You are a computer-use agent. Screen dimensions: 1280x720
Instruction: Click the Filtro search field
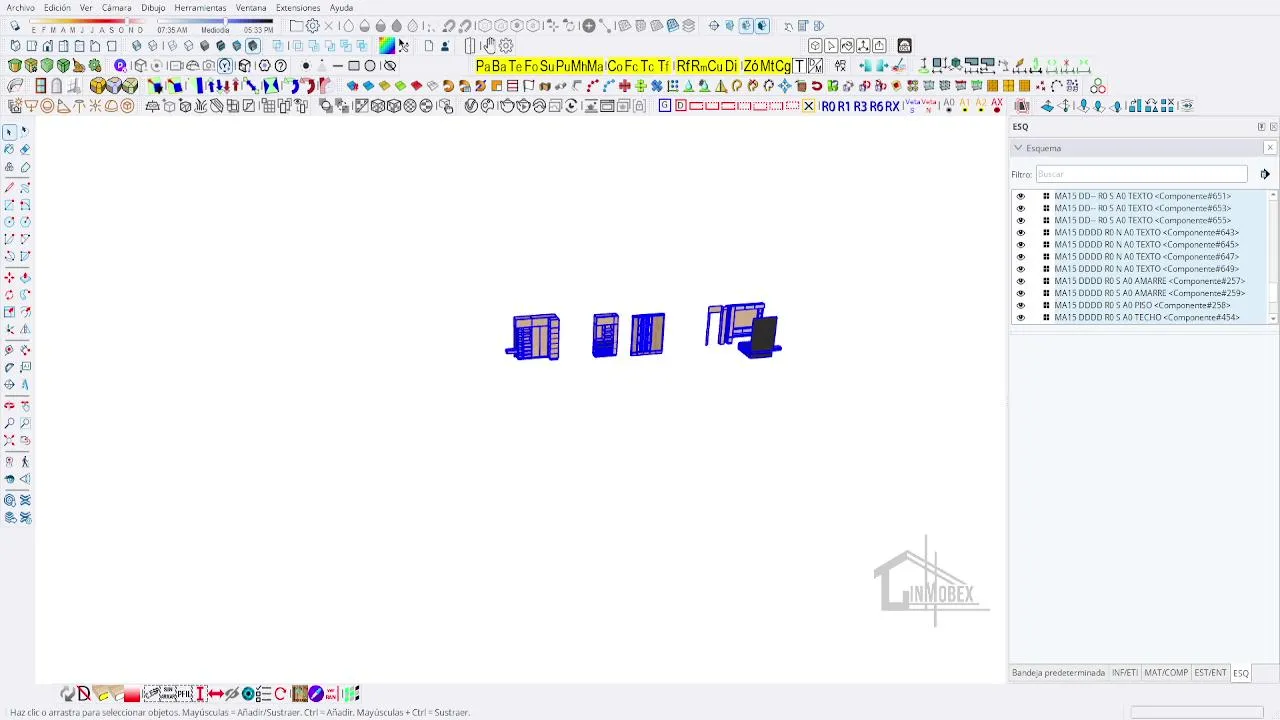coord(1141,174)
